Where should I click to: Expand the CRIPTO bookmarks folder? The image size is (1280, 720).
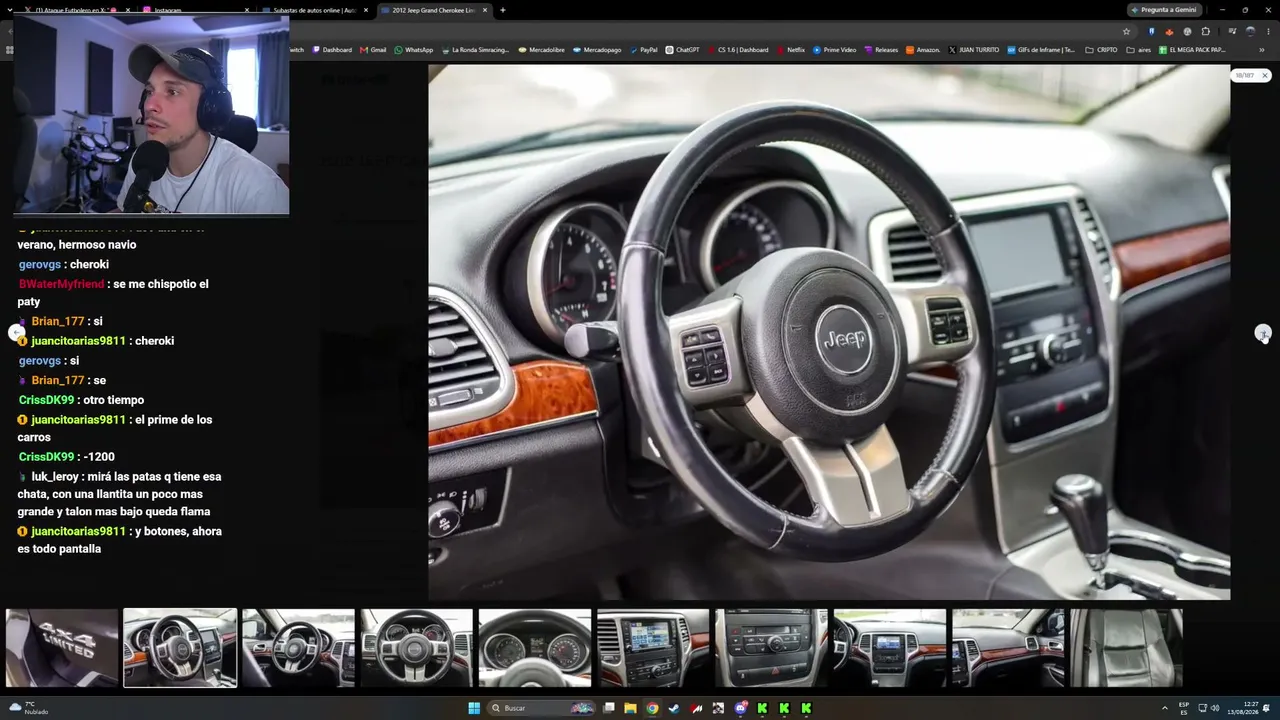pyautogui.click(x=1101, y=50)
